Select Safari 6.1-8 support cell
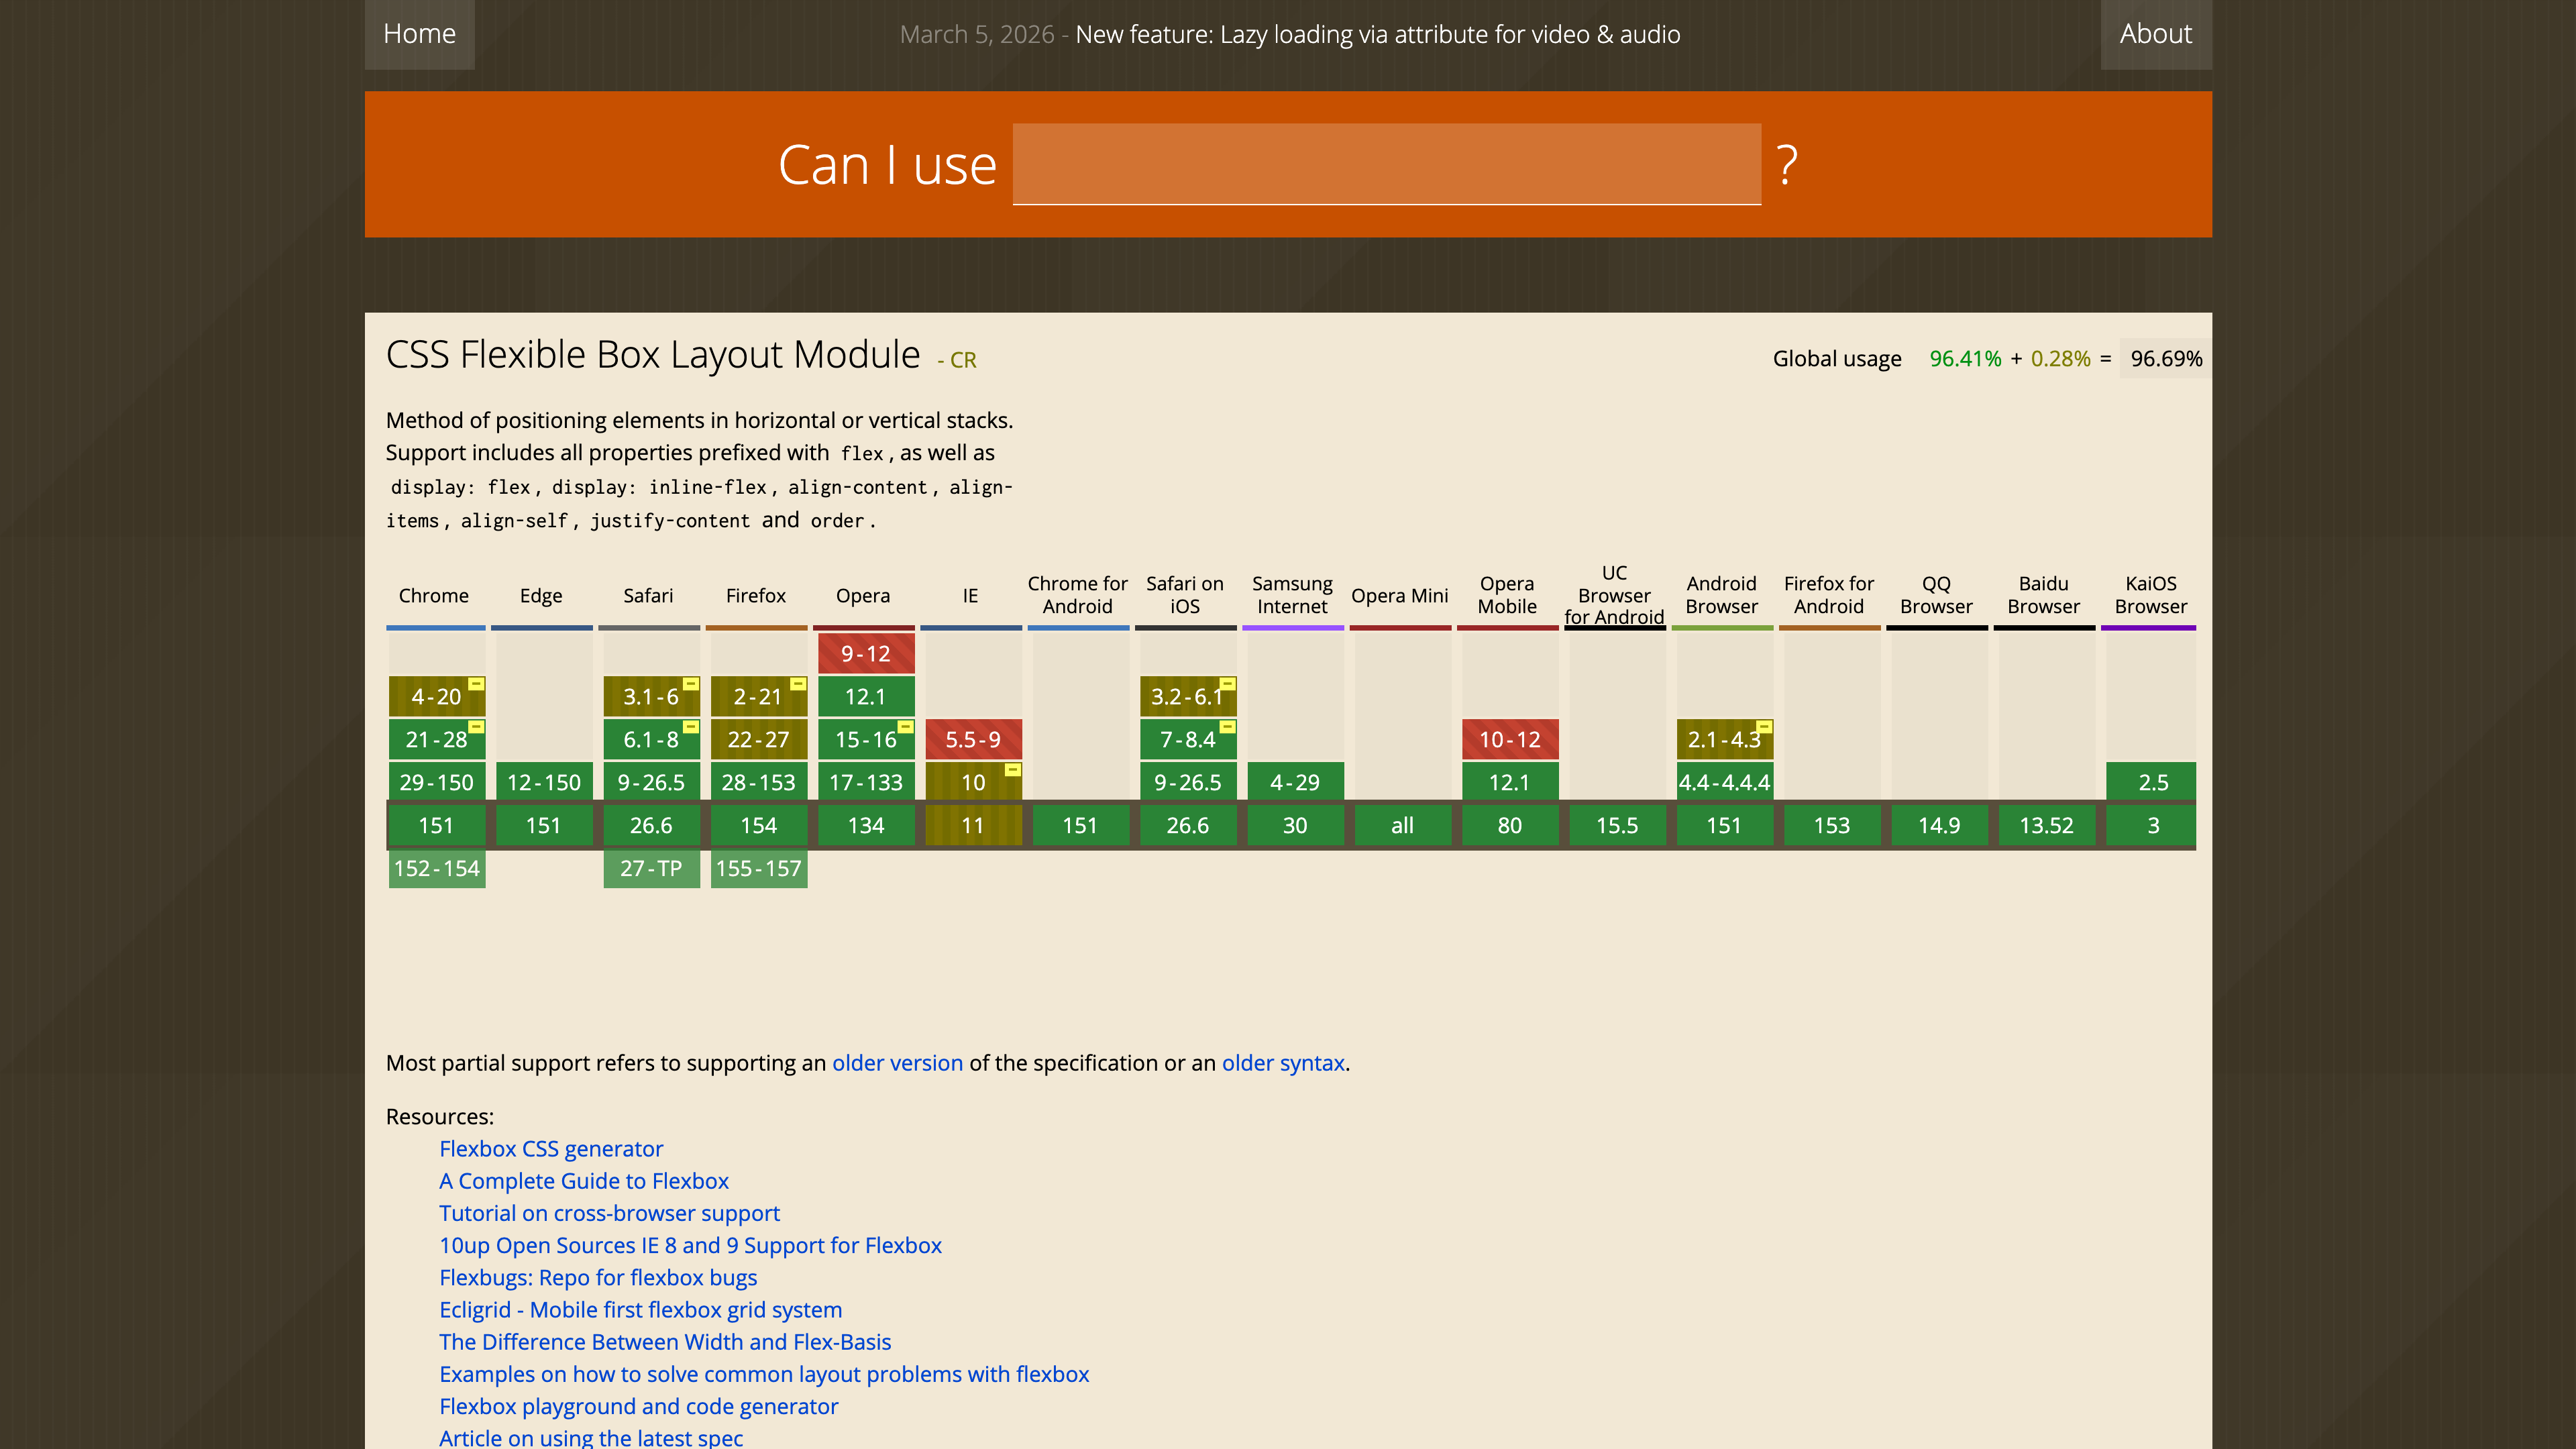This screenshot has width=2576, height=1449. [x=651, y=740]
